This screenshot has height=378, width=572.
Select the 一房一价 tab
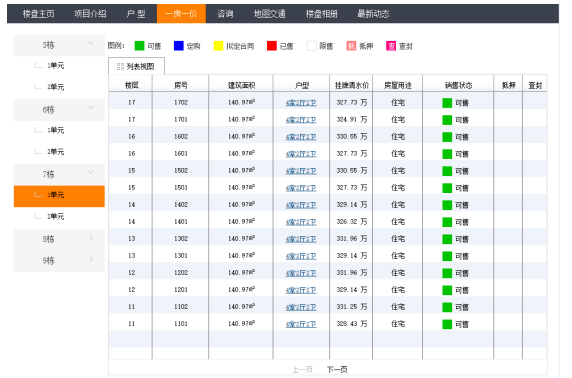pos(181,14)
